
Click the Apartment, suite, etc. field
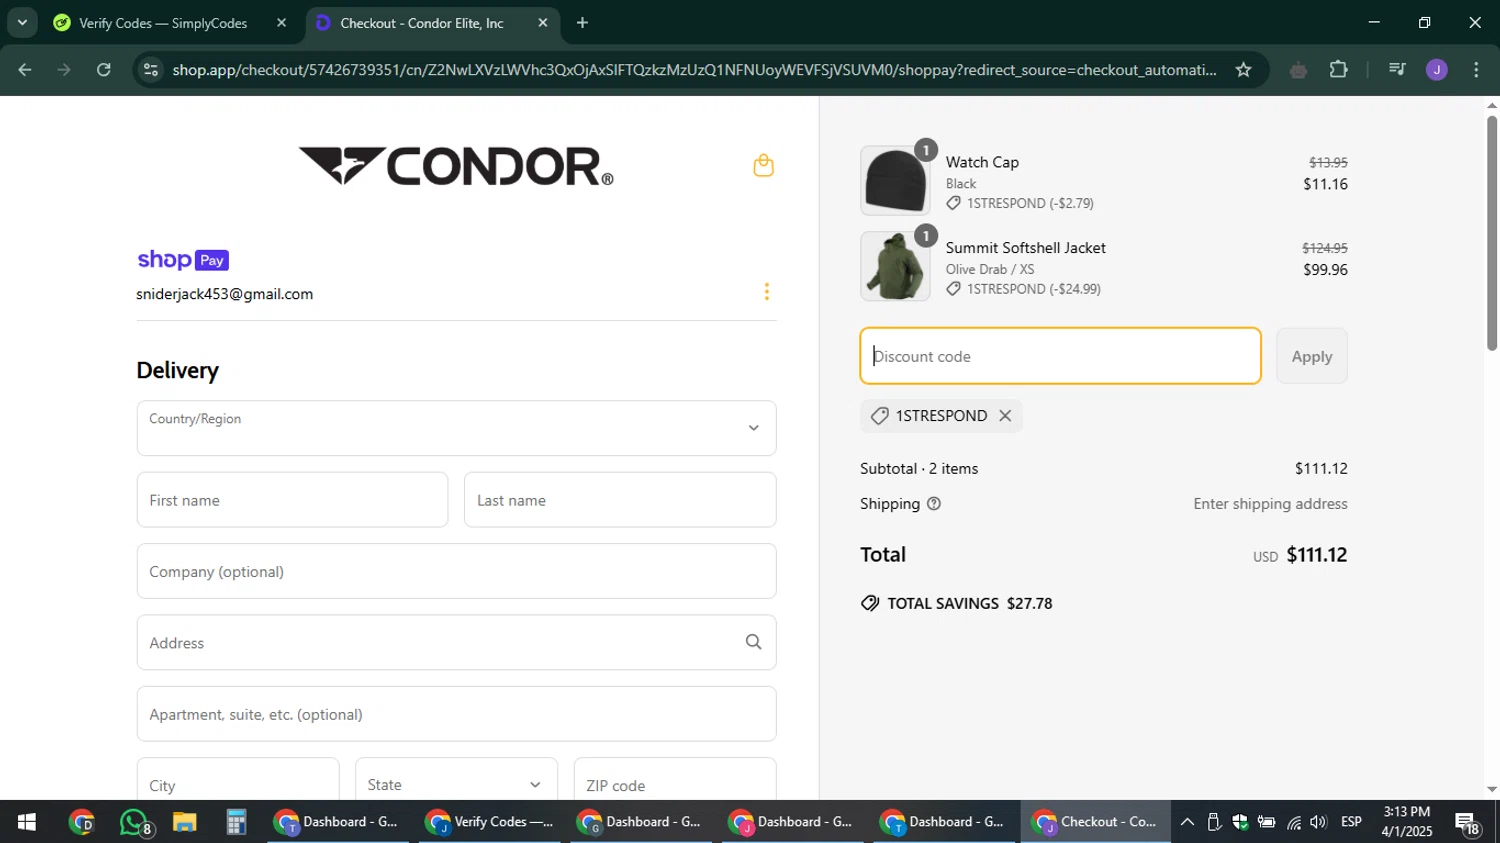point(456,714)
